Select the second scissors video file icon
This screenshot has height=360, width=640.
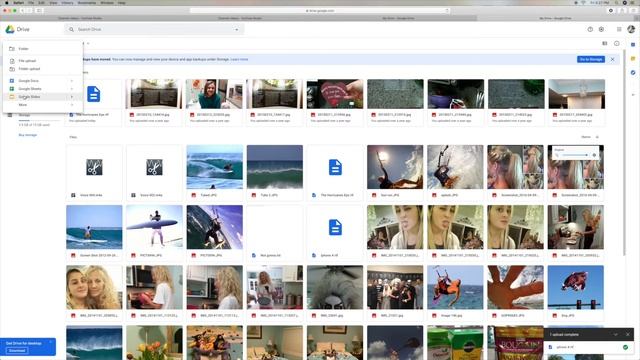coord(154,167)
